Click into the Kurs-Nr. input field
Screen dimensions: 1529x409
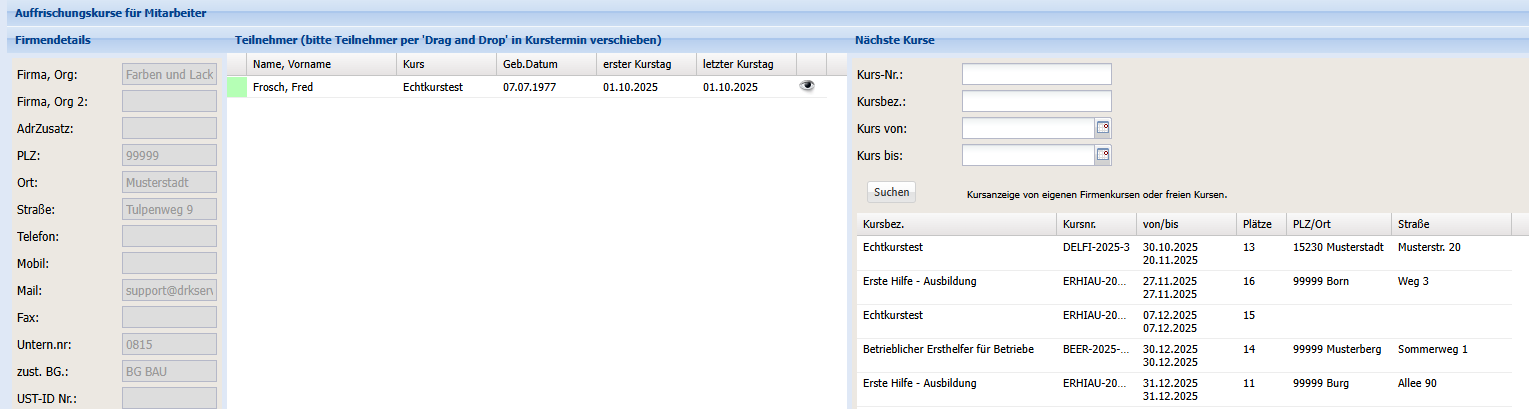coord(1036,74)
